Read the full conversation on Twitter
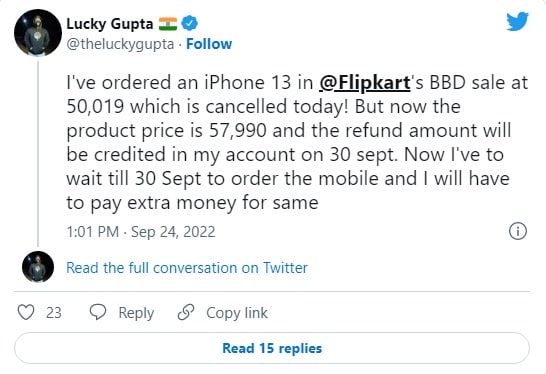Image resolution: width=546 pixels, height=374 pixels. pos(187,268)
